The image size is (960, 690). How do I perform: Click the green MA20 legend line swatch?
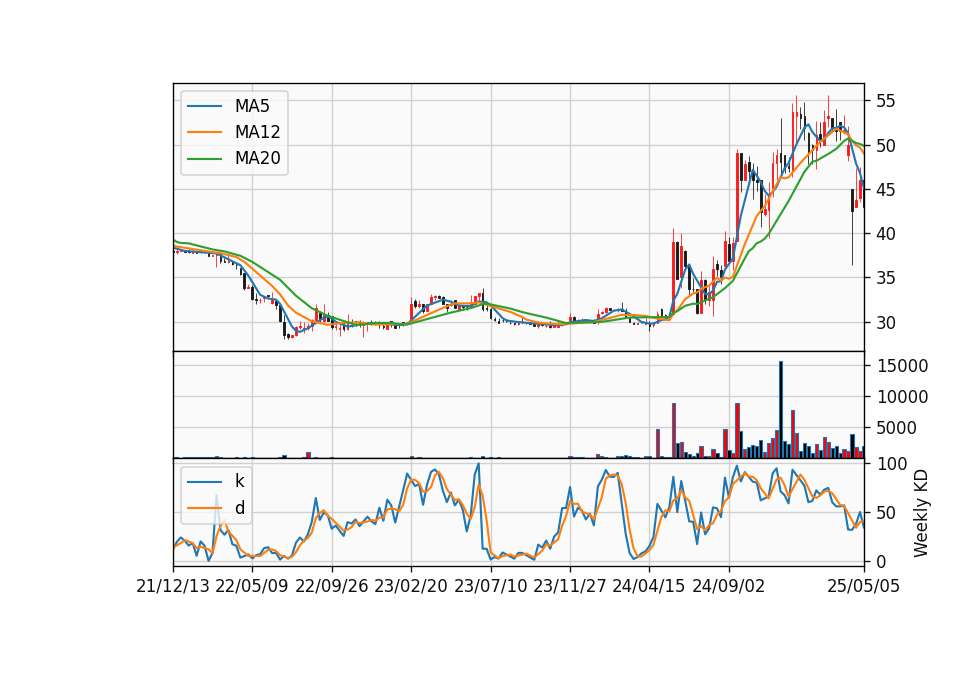pyautogui.click(x=204, y=159)
